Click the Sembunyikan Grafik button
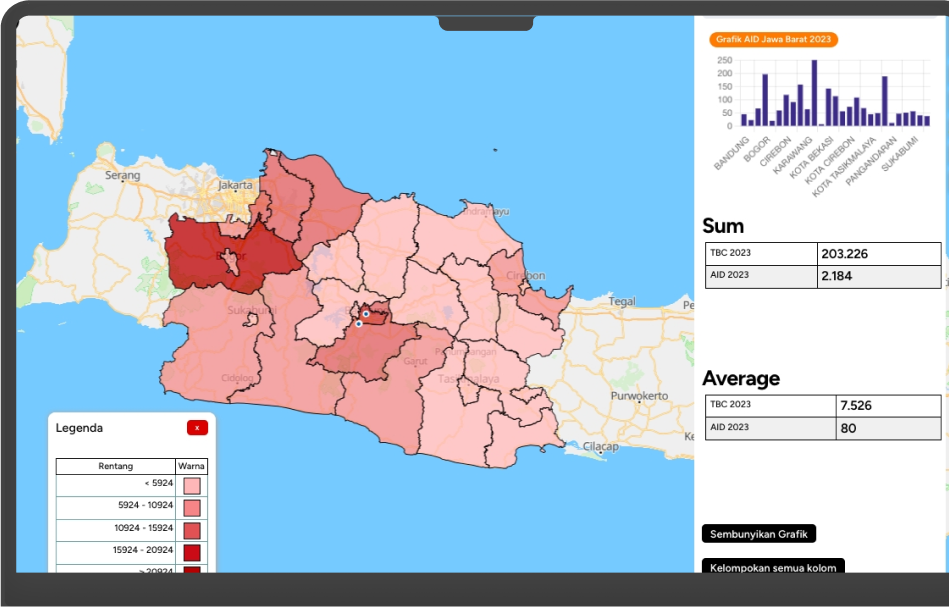The width and height of the screenshot is (949, 607). (758, 534)
